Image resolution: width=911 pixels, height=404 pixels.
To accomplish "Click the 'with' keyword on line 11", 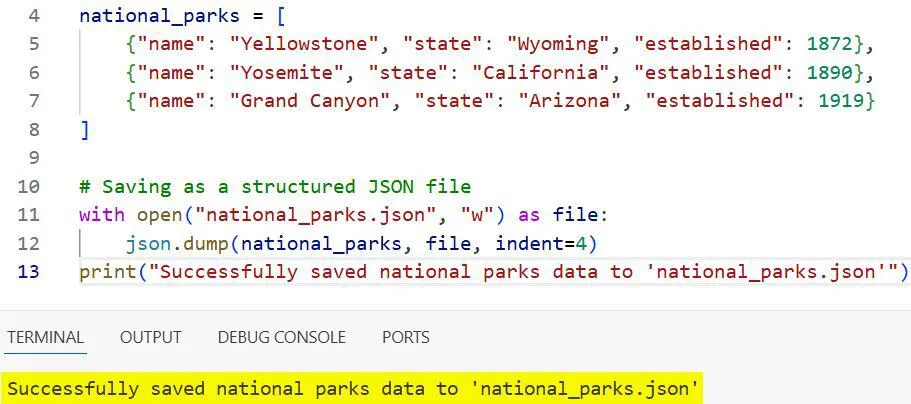I will pos(101,214).
